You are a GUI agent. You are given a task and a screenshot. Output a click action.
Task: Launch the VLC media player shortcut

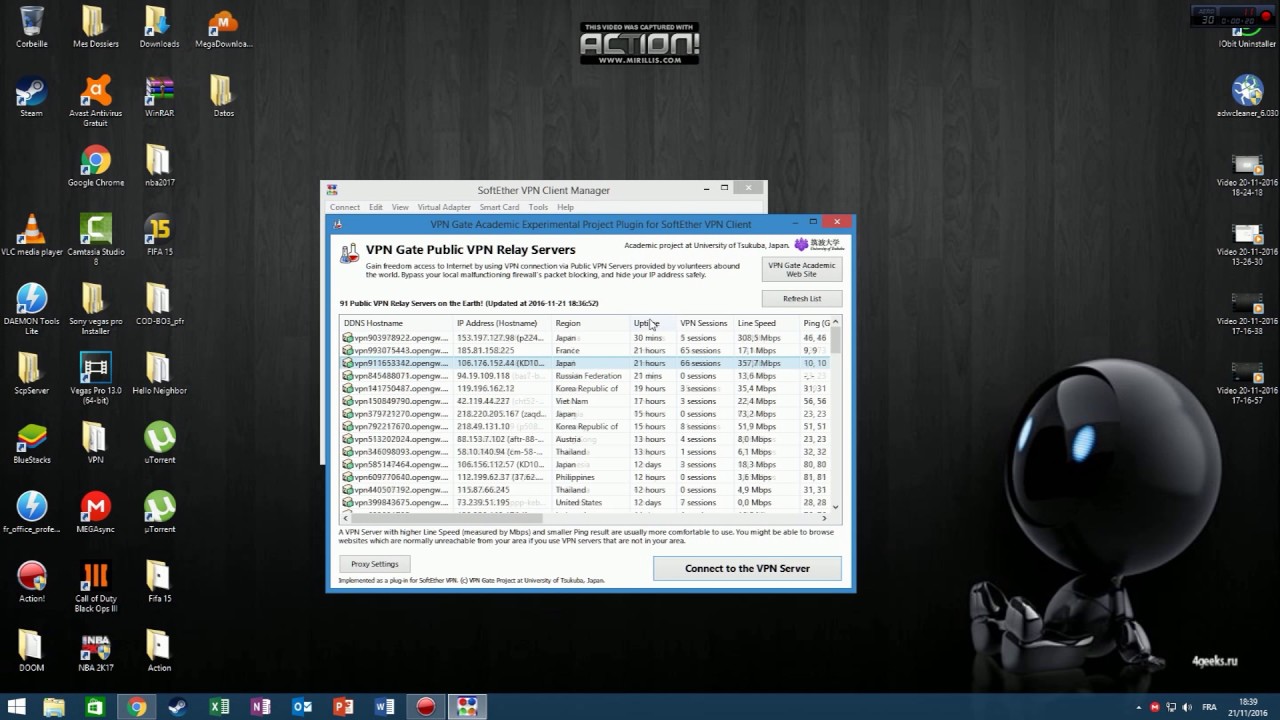tap(31, 235)
